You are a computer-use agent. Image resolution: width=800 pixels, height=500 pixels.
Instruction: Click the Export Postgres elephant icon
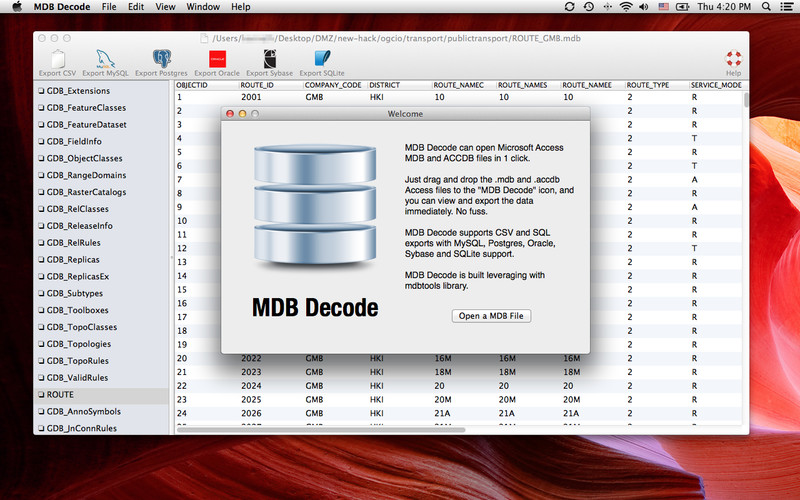tap(161, 59)
